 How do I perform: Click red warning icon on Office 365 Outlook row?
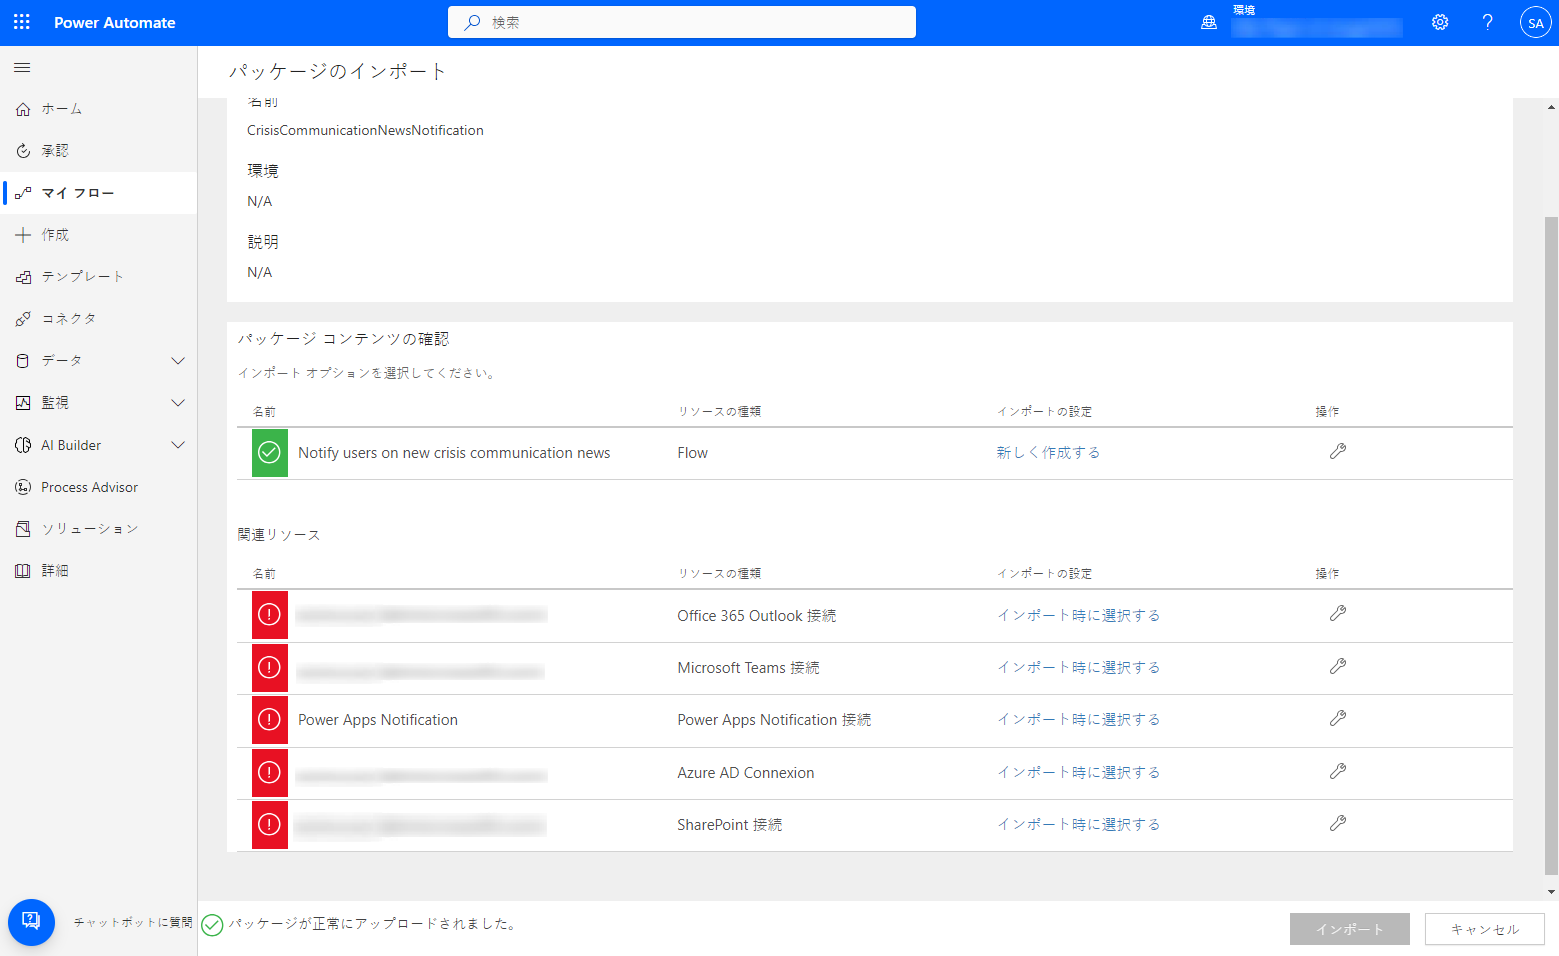pos(270,615)
